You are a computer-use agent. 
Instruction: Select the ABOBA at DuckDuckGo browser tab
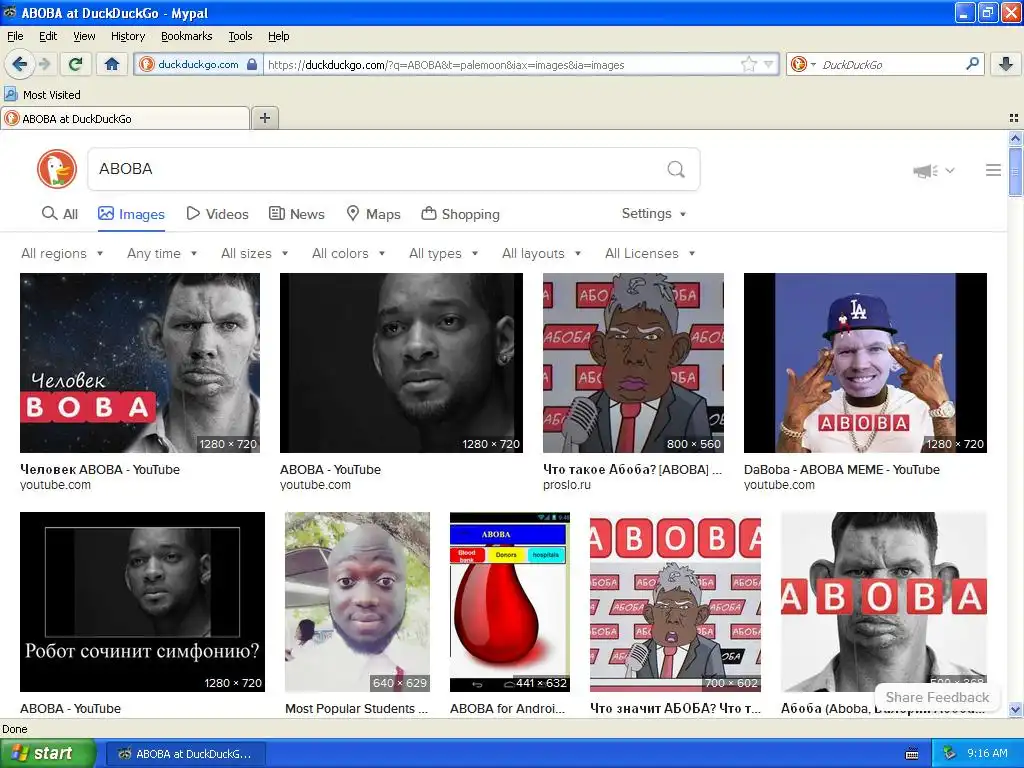coord(125,118)
